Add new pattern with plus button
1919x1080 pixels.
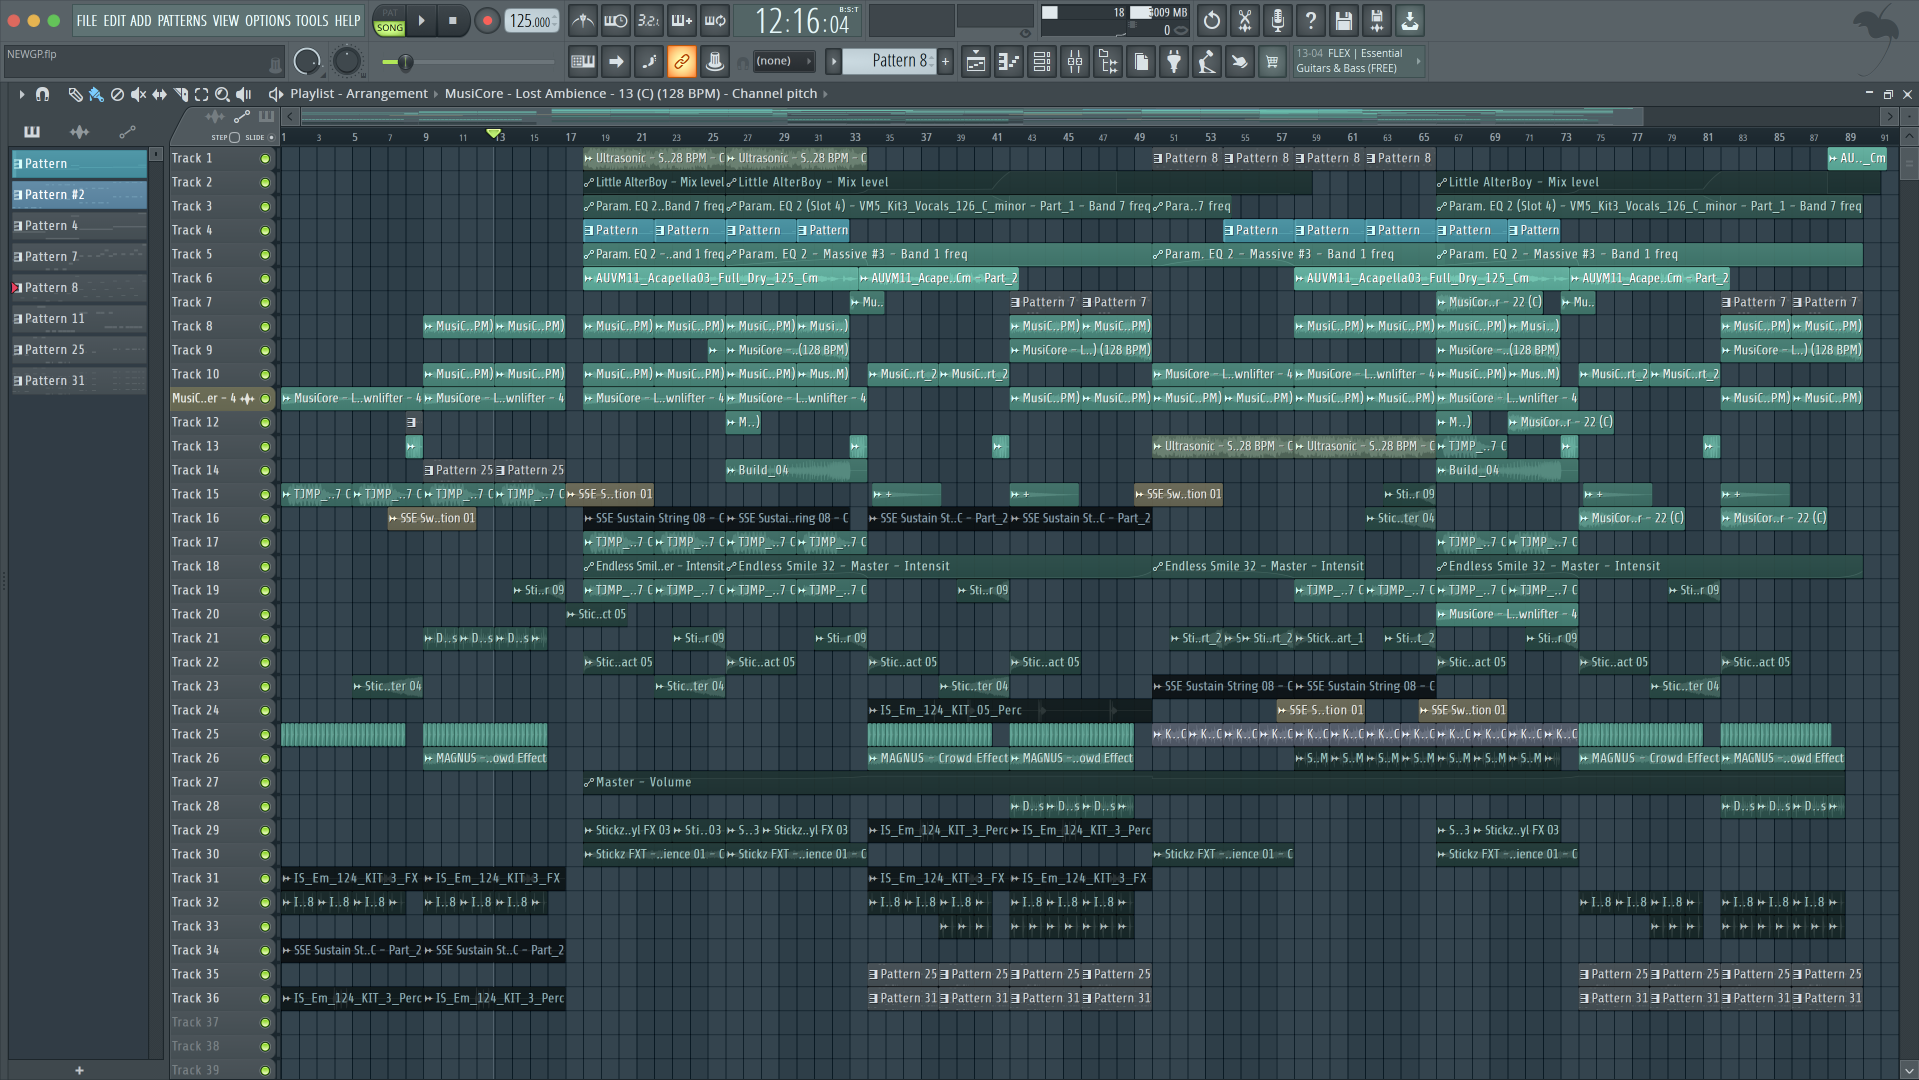click(x=945, y=62)
